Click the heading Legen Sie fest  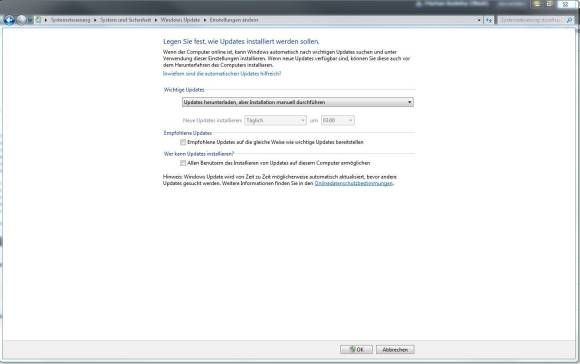pyautogui.click(x=241, y=41)
